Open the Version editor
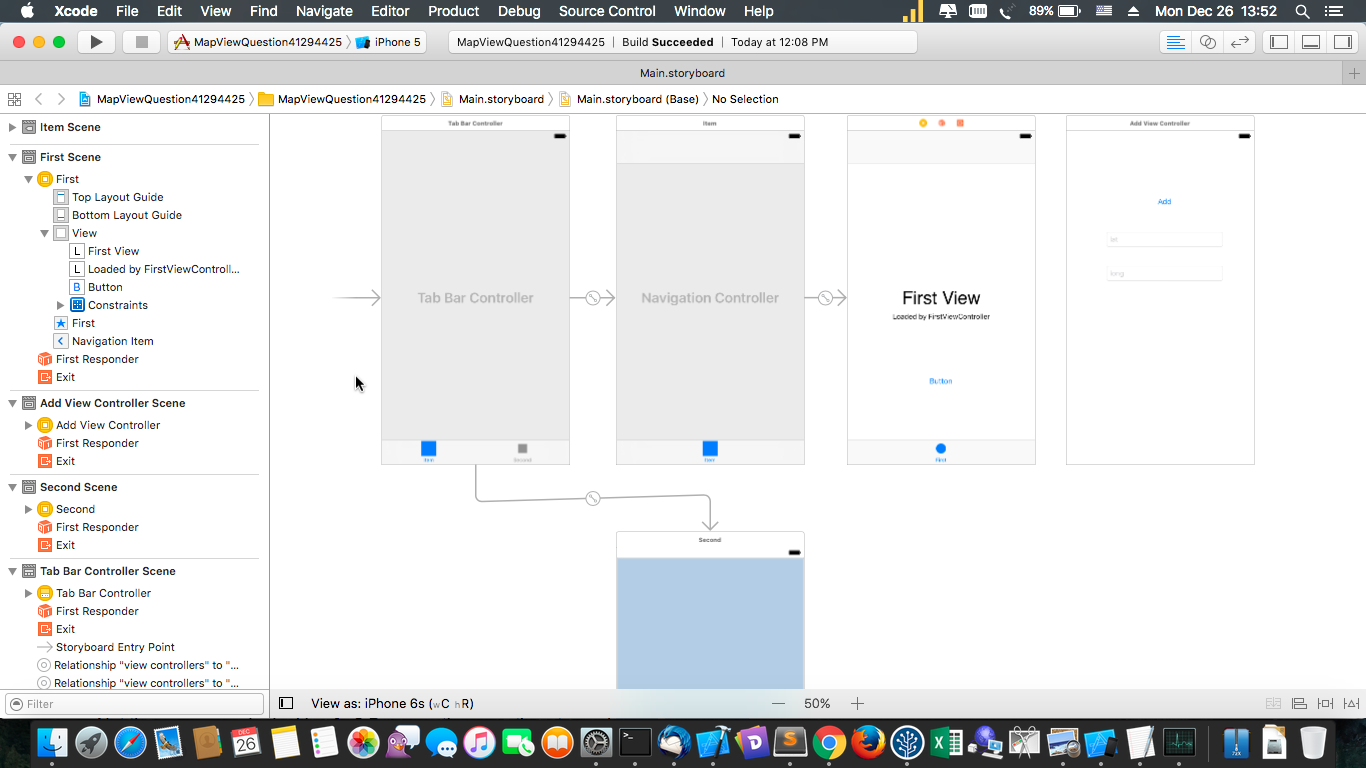Viewport: 1366px width, 768px height. pos(1240,42)
